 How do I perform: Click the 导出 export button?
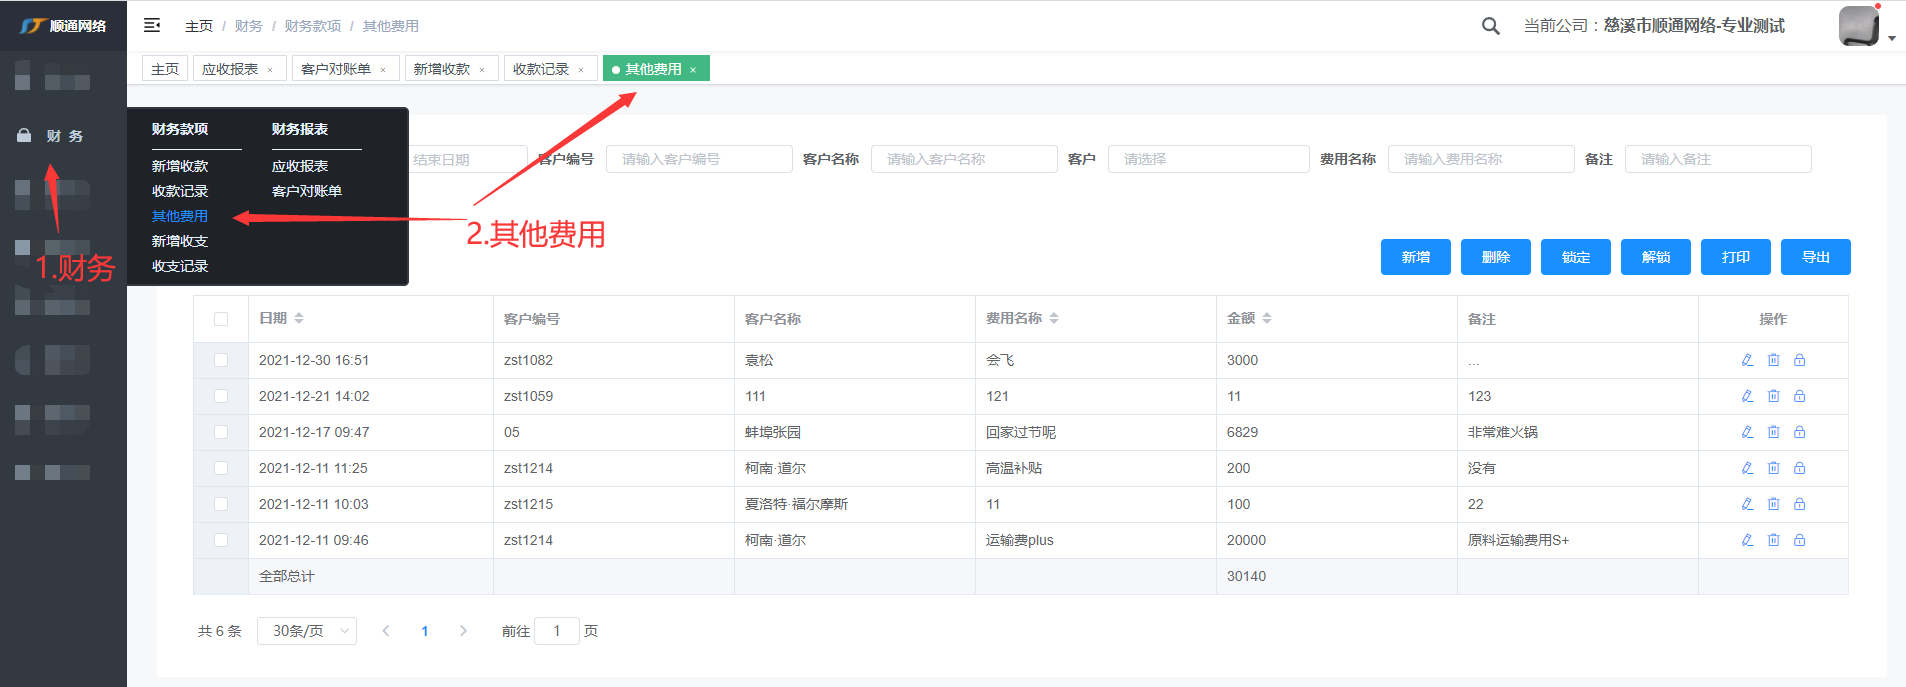pyautogui.click(x=1815, y=257)
